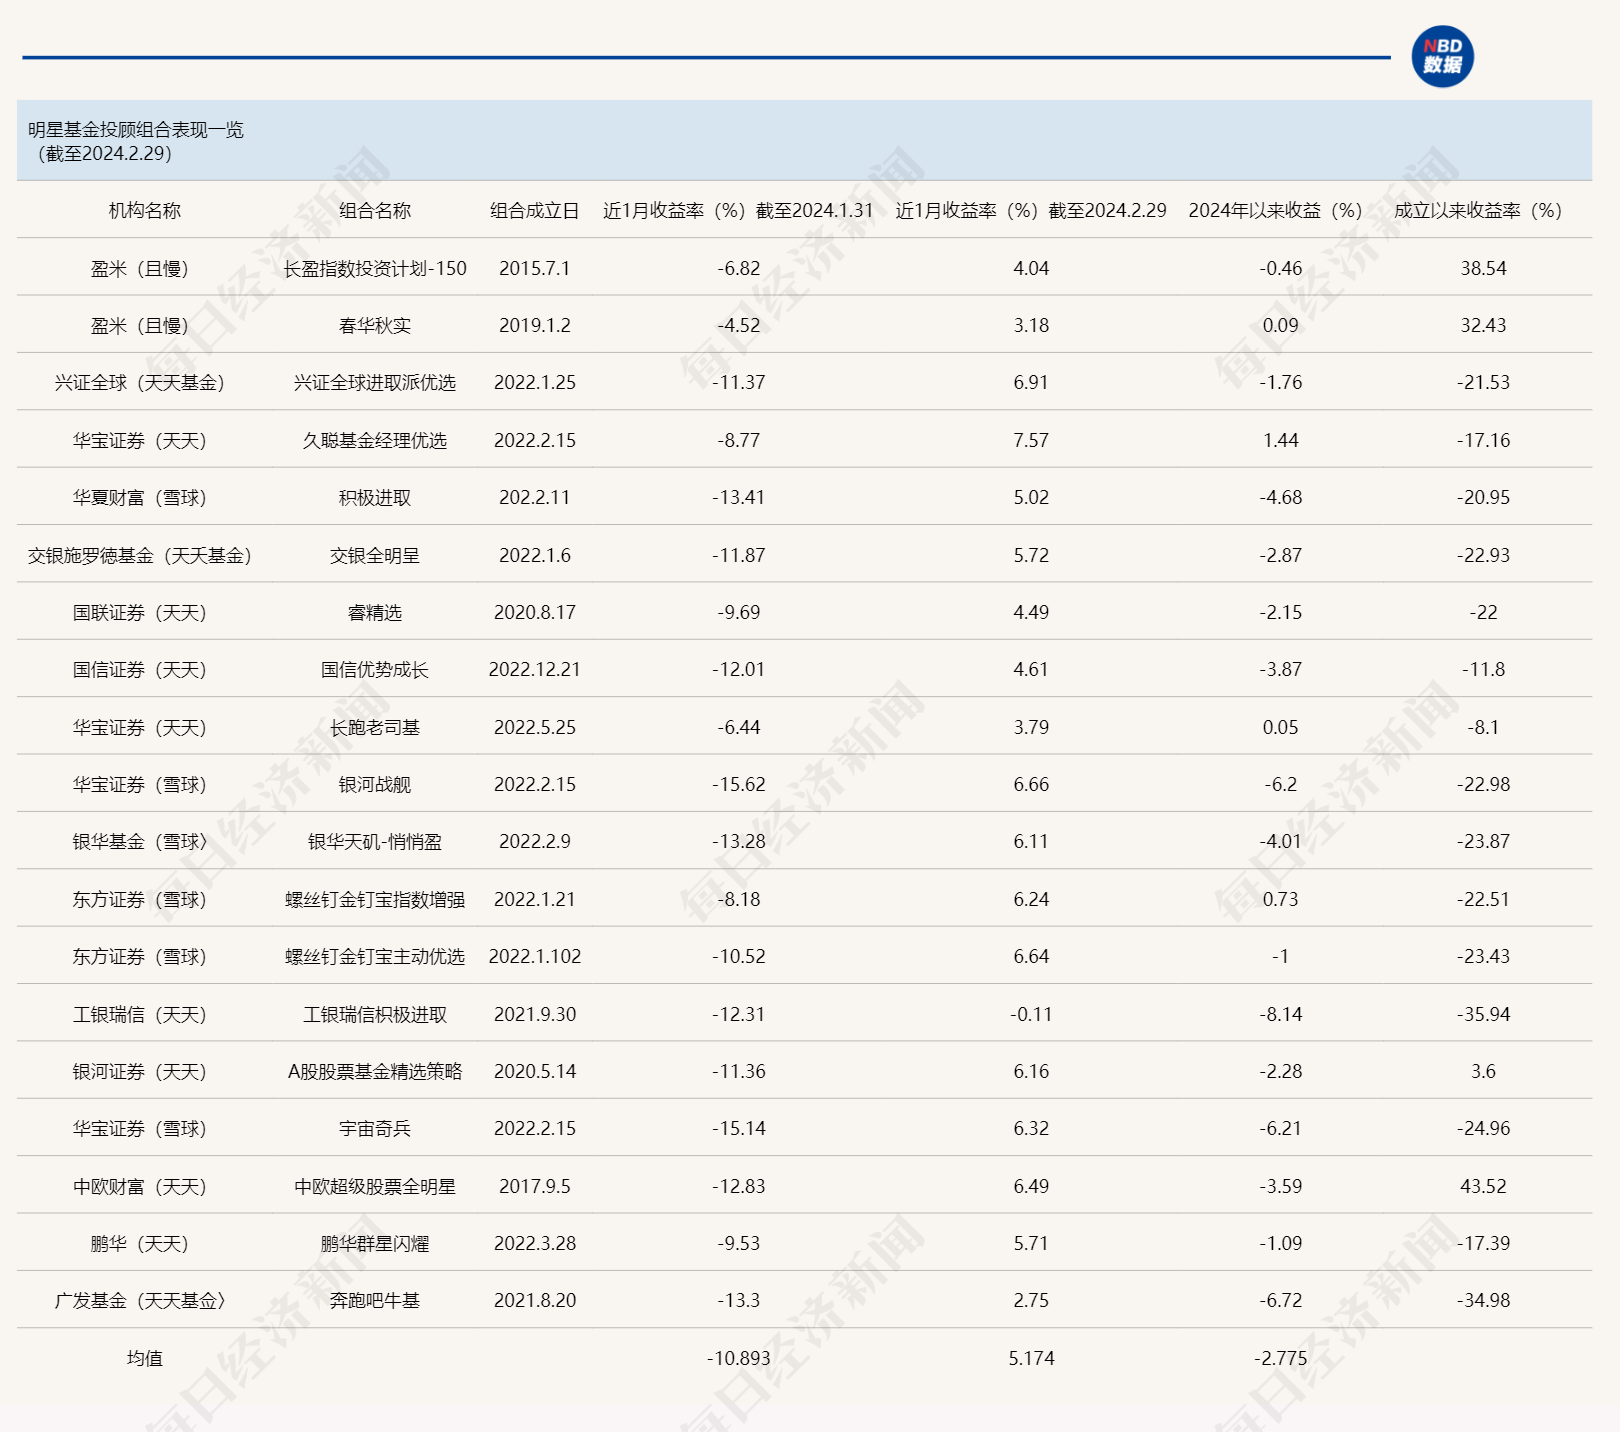Click the institution 国信证券（天天）

[x=140, y=670]
